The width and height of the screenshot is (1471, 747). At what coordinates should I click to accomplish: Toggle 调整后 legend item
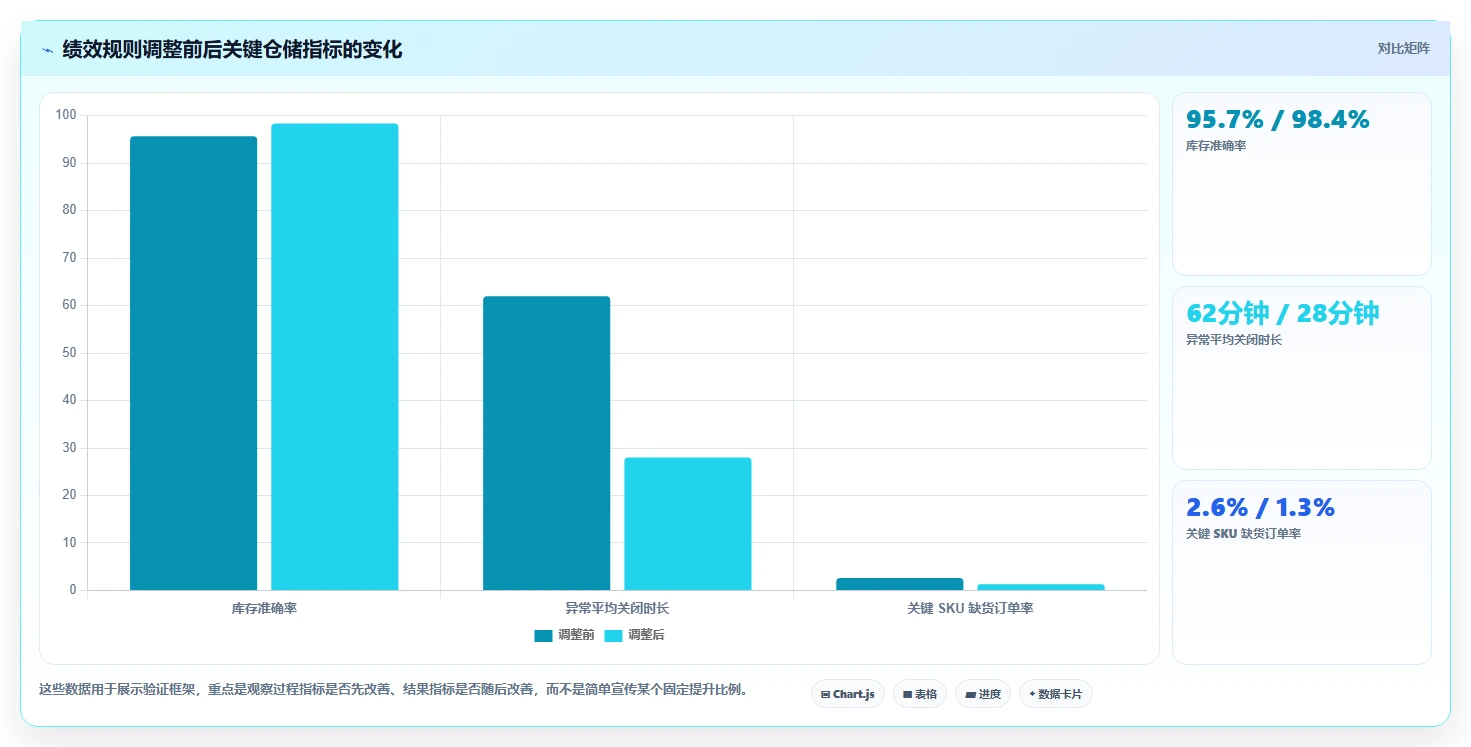click(634, 635)
